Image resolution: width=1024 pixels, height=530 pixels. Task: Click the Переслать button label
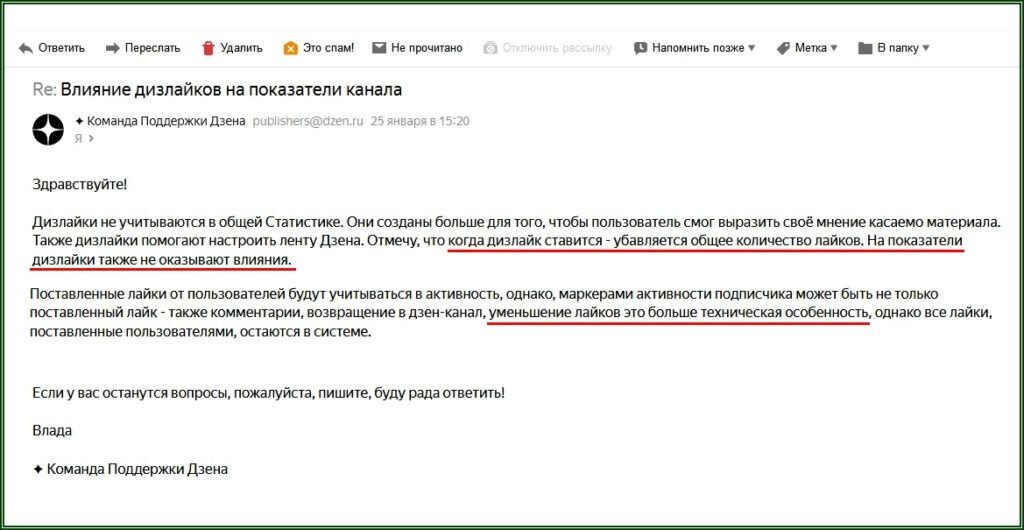[152, 48]
